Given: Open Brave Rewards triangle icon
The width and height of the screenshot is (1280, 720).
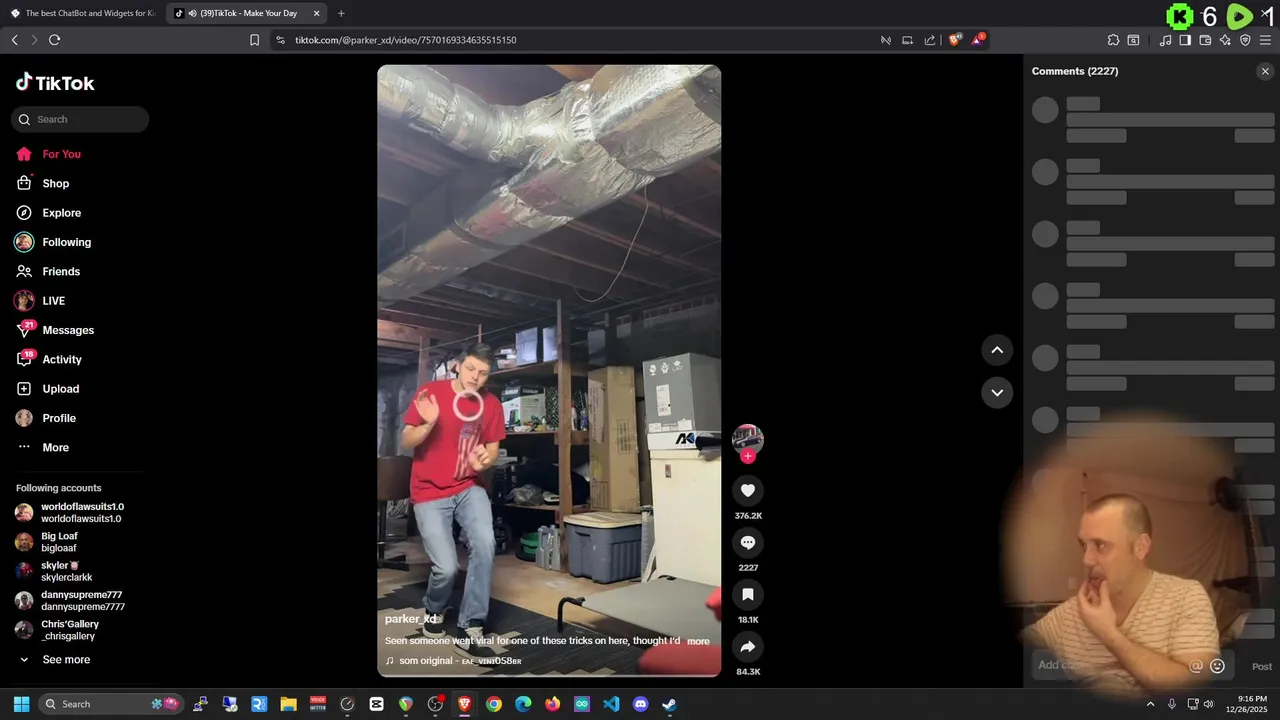Looking at the screenshot, I should point(979,40).
